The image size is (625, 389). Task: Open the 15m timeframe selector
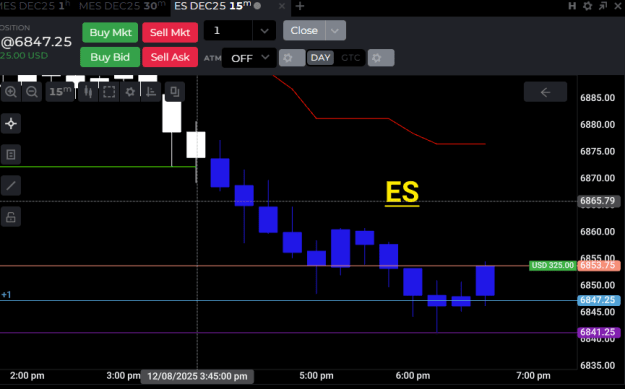(60, 92)
